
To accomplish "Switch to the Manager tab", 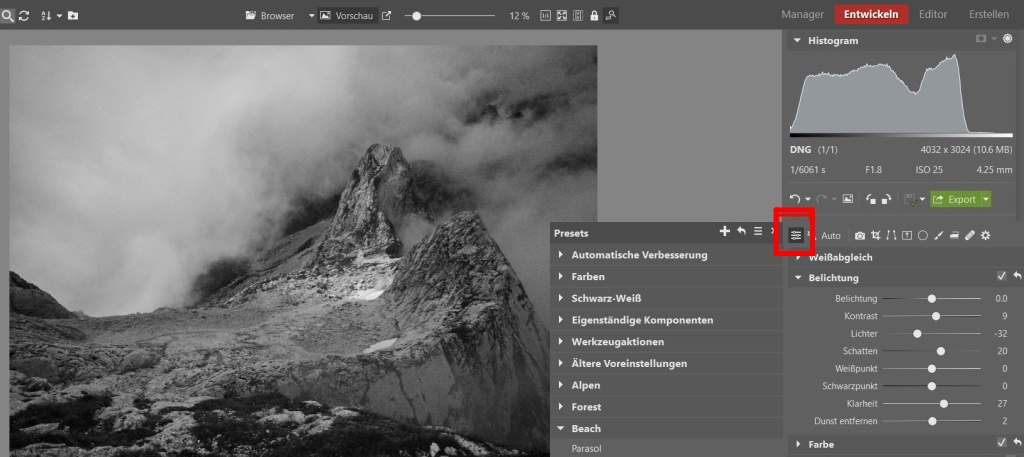I will 802,15.
